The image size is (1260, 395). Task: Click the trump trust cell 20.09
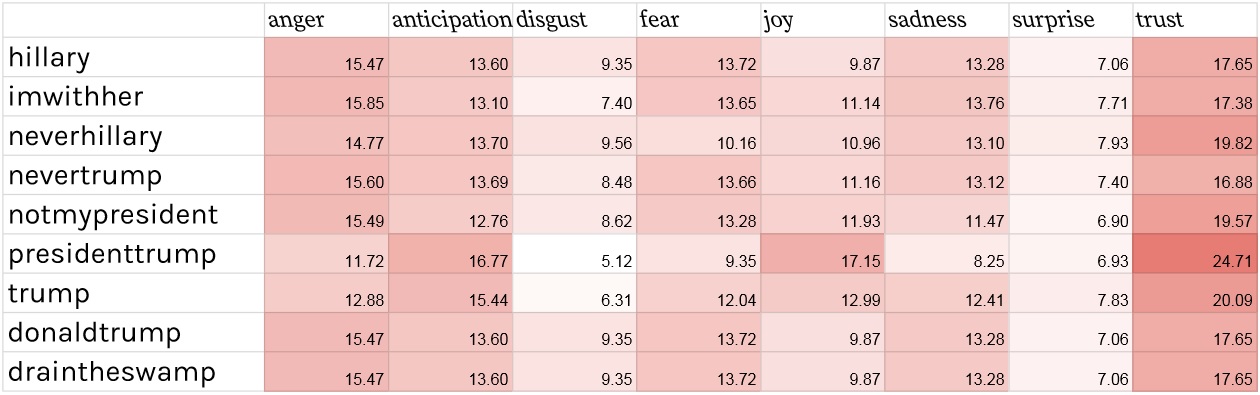pyautogui.click(x=1194, y=293)
